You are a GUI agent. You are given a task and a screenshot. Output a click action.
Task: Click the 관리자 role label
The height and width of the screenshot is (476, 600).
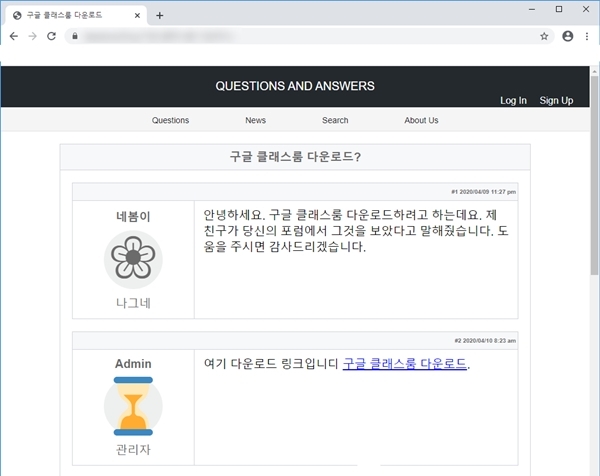click(x=133, y=450)
